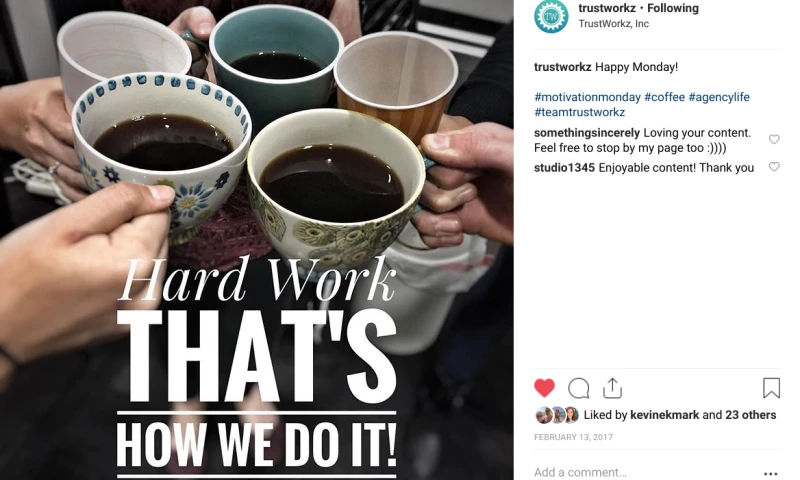Click the TrustWorkz profile avatar icon
The image size is (800, 480).
551,16
